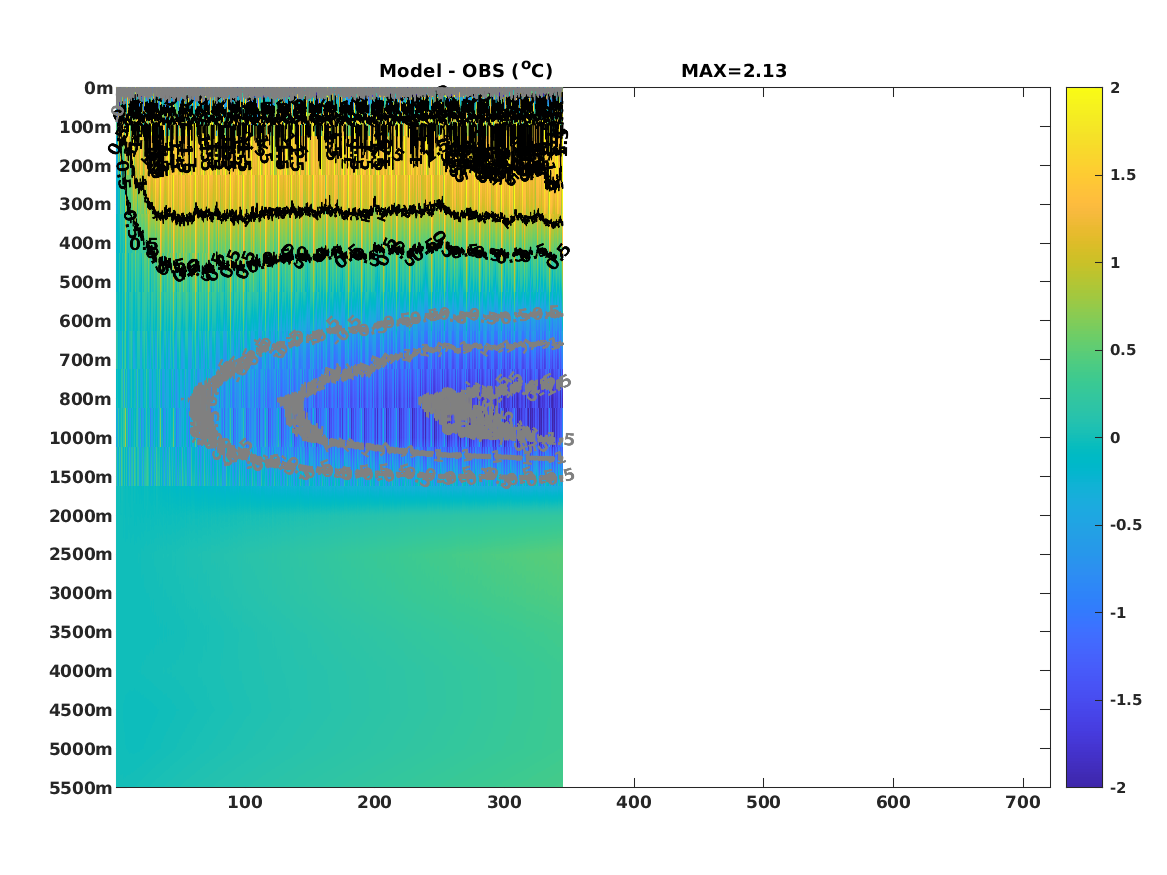The height and width of the screenshot is (875, 1167).
Task: Click the plot title 'Model - OBS (°C)'
Action: (466, 71)
